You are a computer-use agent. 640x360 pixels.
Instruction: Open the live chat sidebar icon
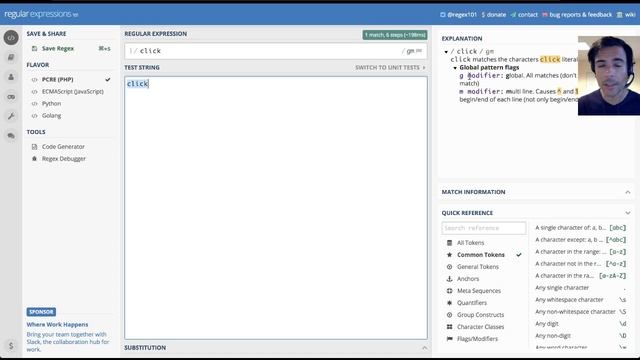click(x=11, y=136)
